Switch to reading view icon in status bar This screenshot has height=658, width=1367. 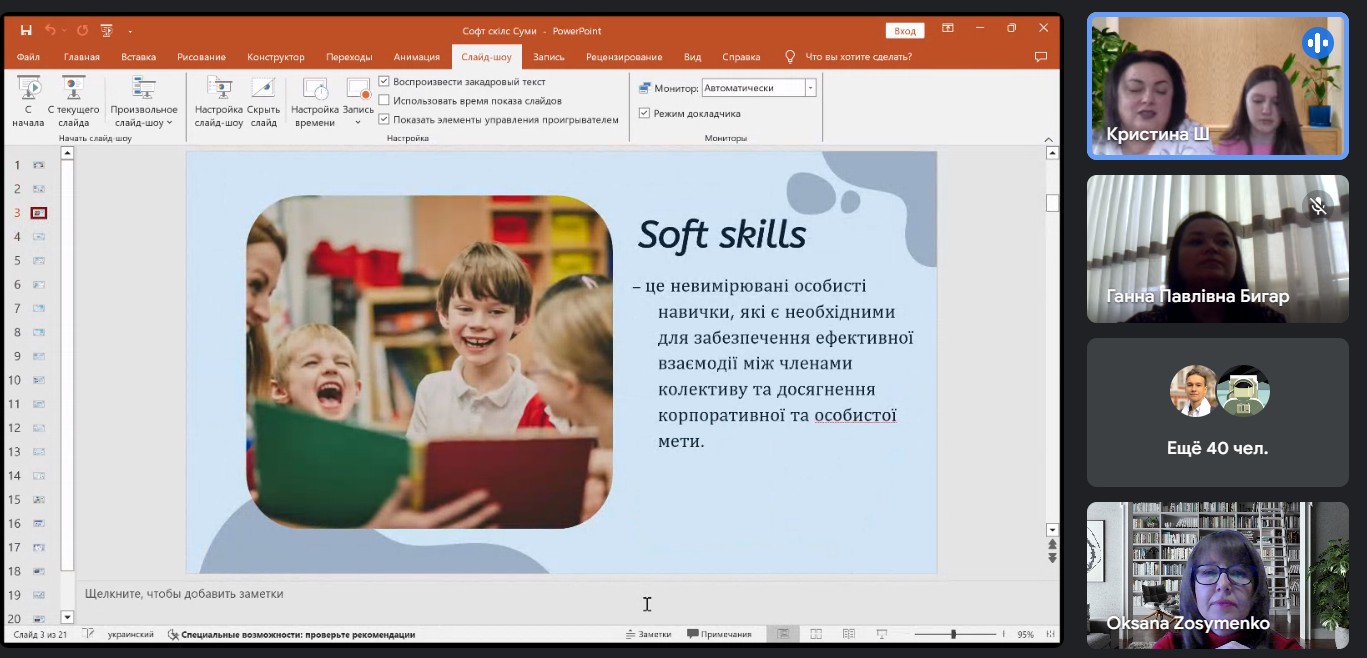point(849,634)
